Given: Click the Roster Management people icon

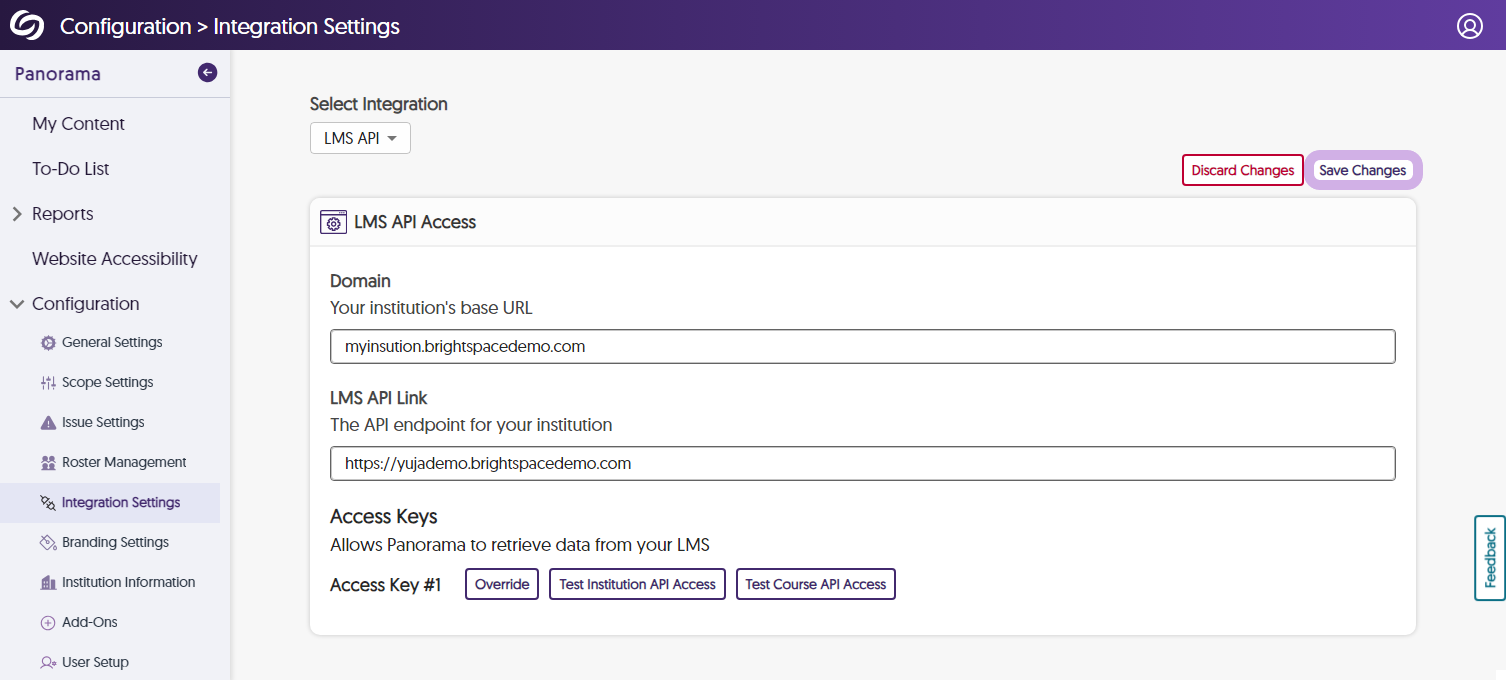Looking at the screenshot, I should tap(48, 463).
